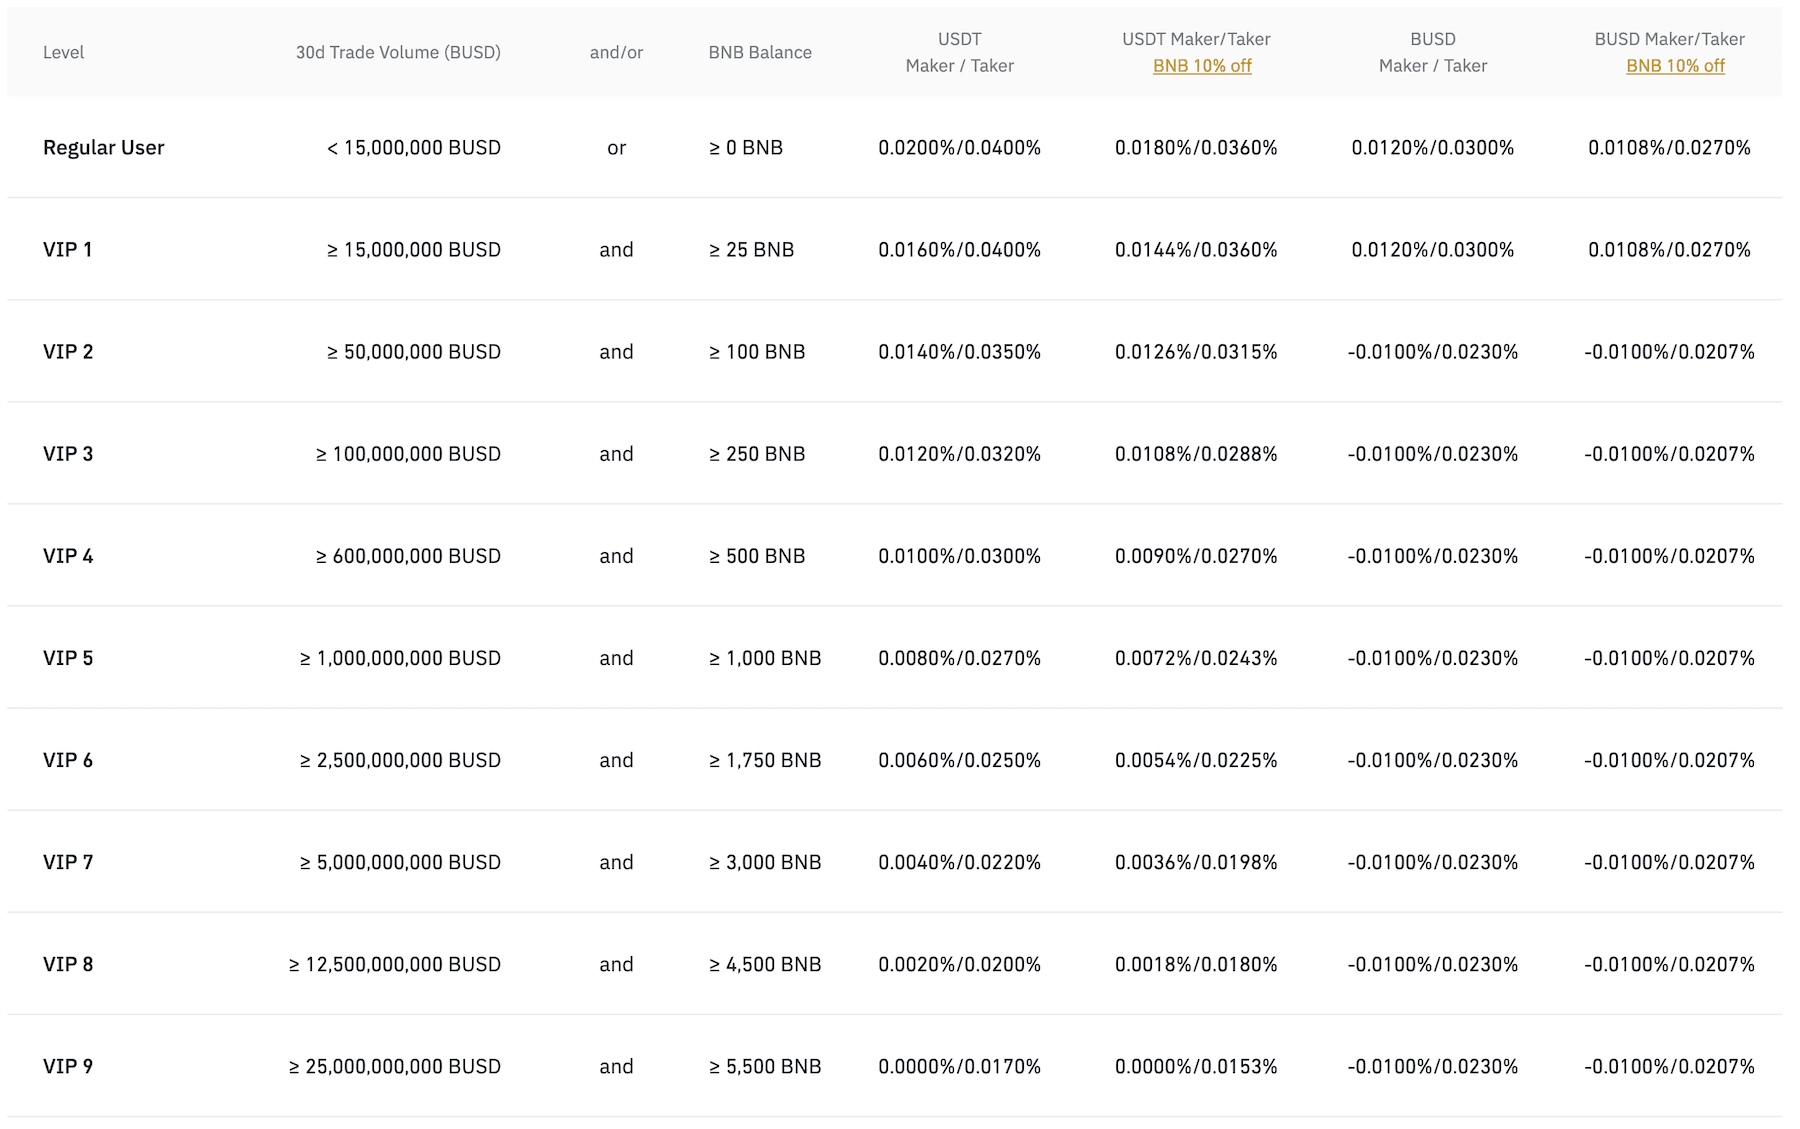Click the BNB Balance column header
The height and width of the screenshot is (1129, 1800).
759,52
